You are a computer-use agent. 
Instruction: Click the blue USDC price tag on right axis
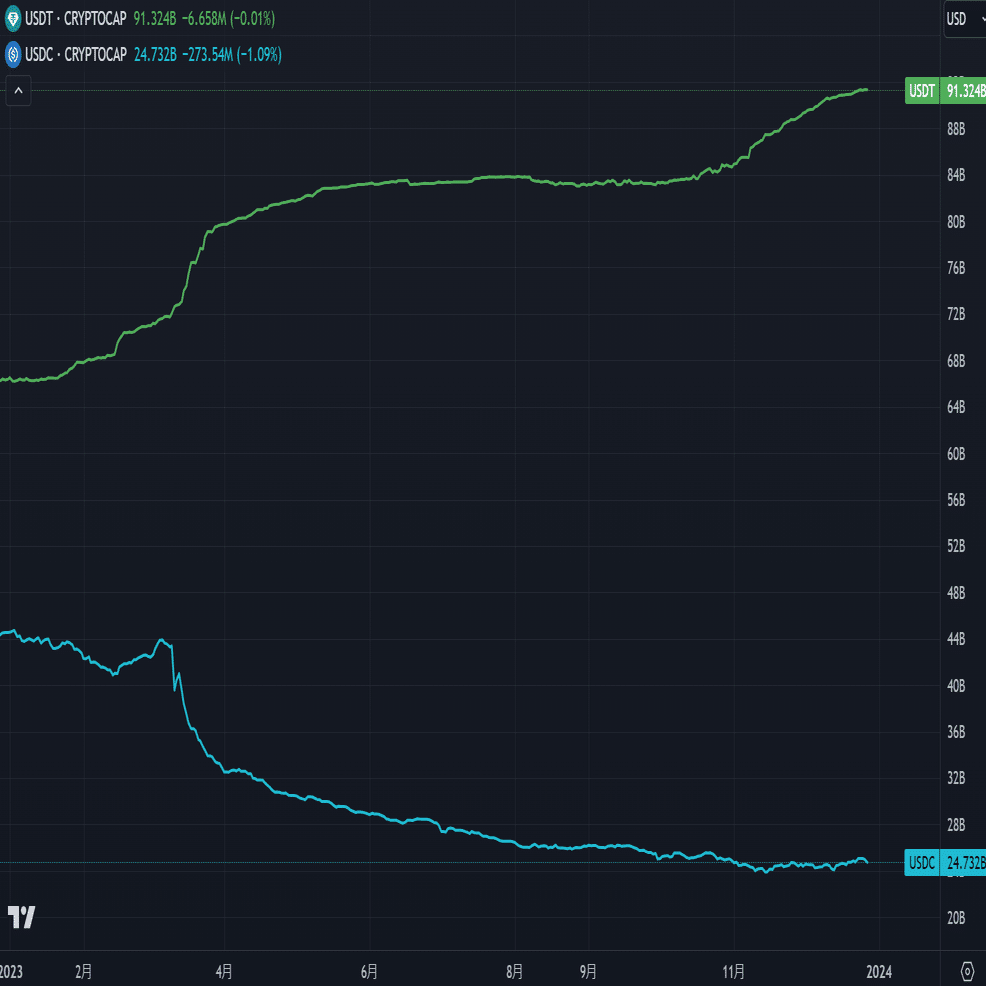[921, 863]
